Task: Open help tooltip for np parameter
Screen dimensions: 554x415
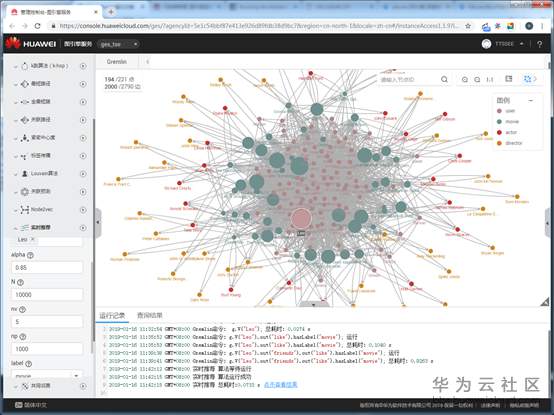Action: coord(23,337)
